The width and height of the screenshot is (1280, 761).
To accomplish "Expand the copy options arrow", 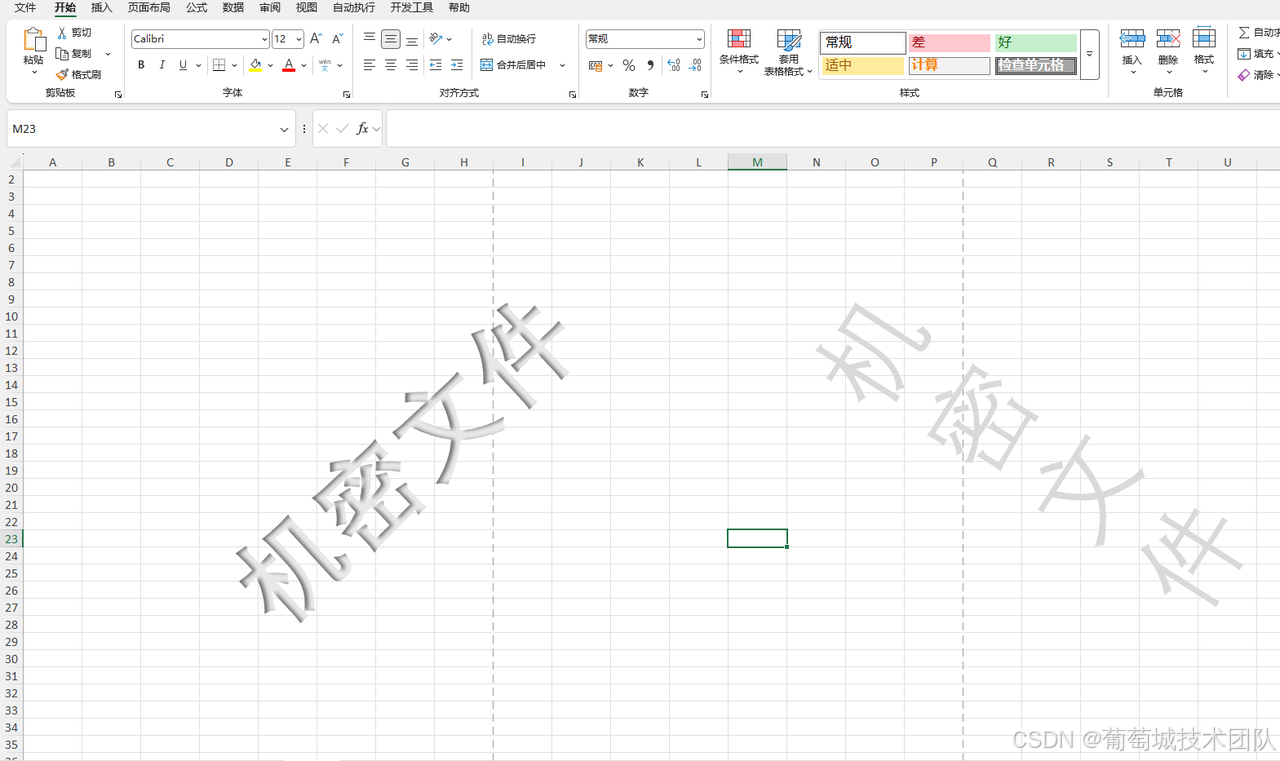I will pyautogui.click(x=108, y=54).
